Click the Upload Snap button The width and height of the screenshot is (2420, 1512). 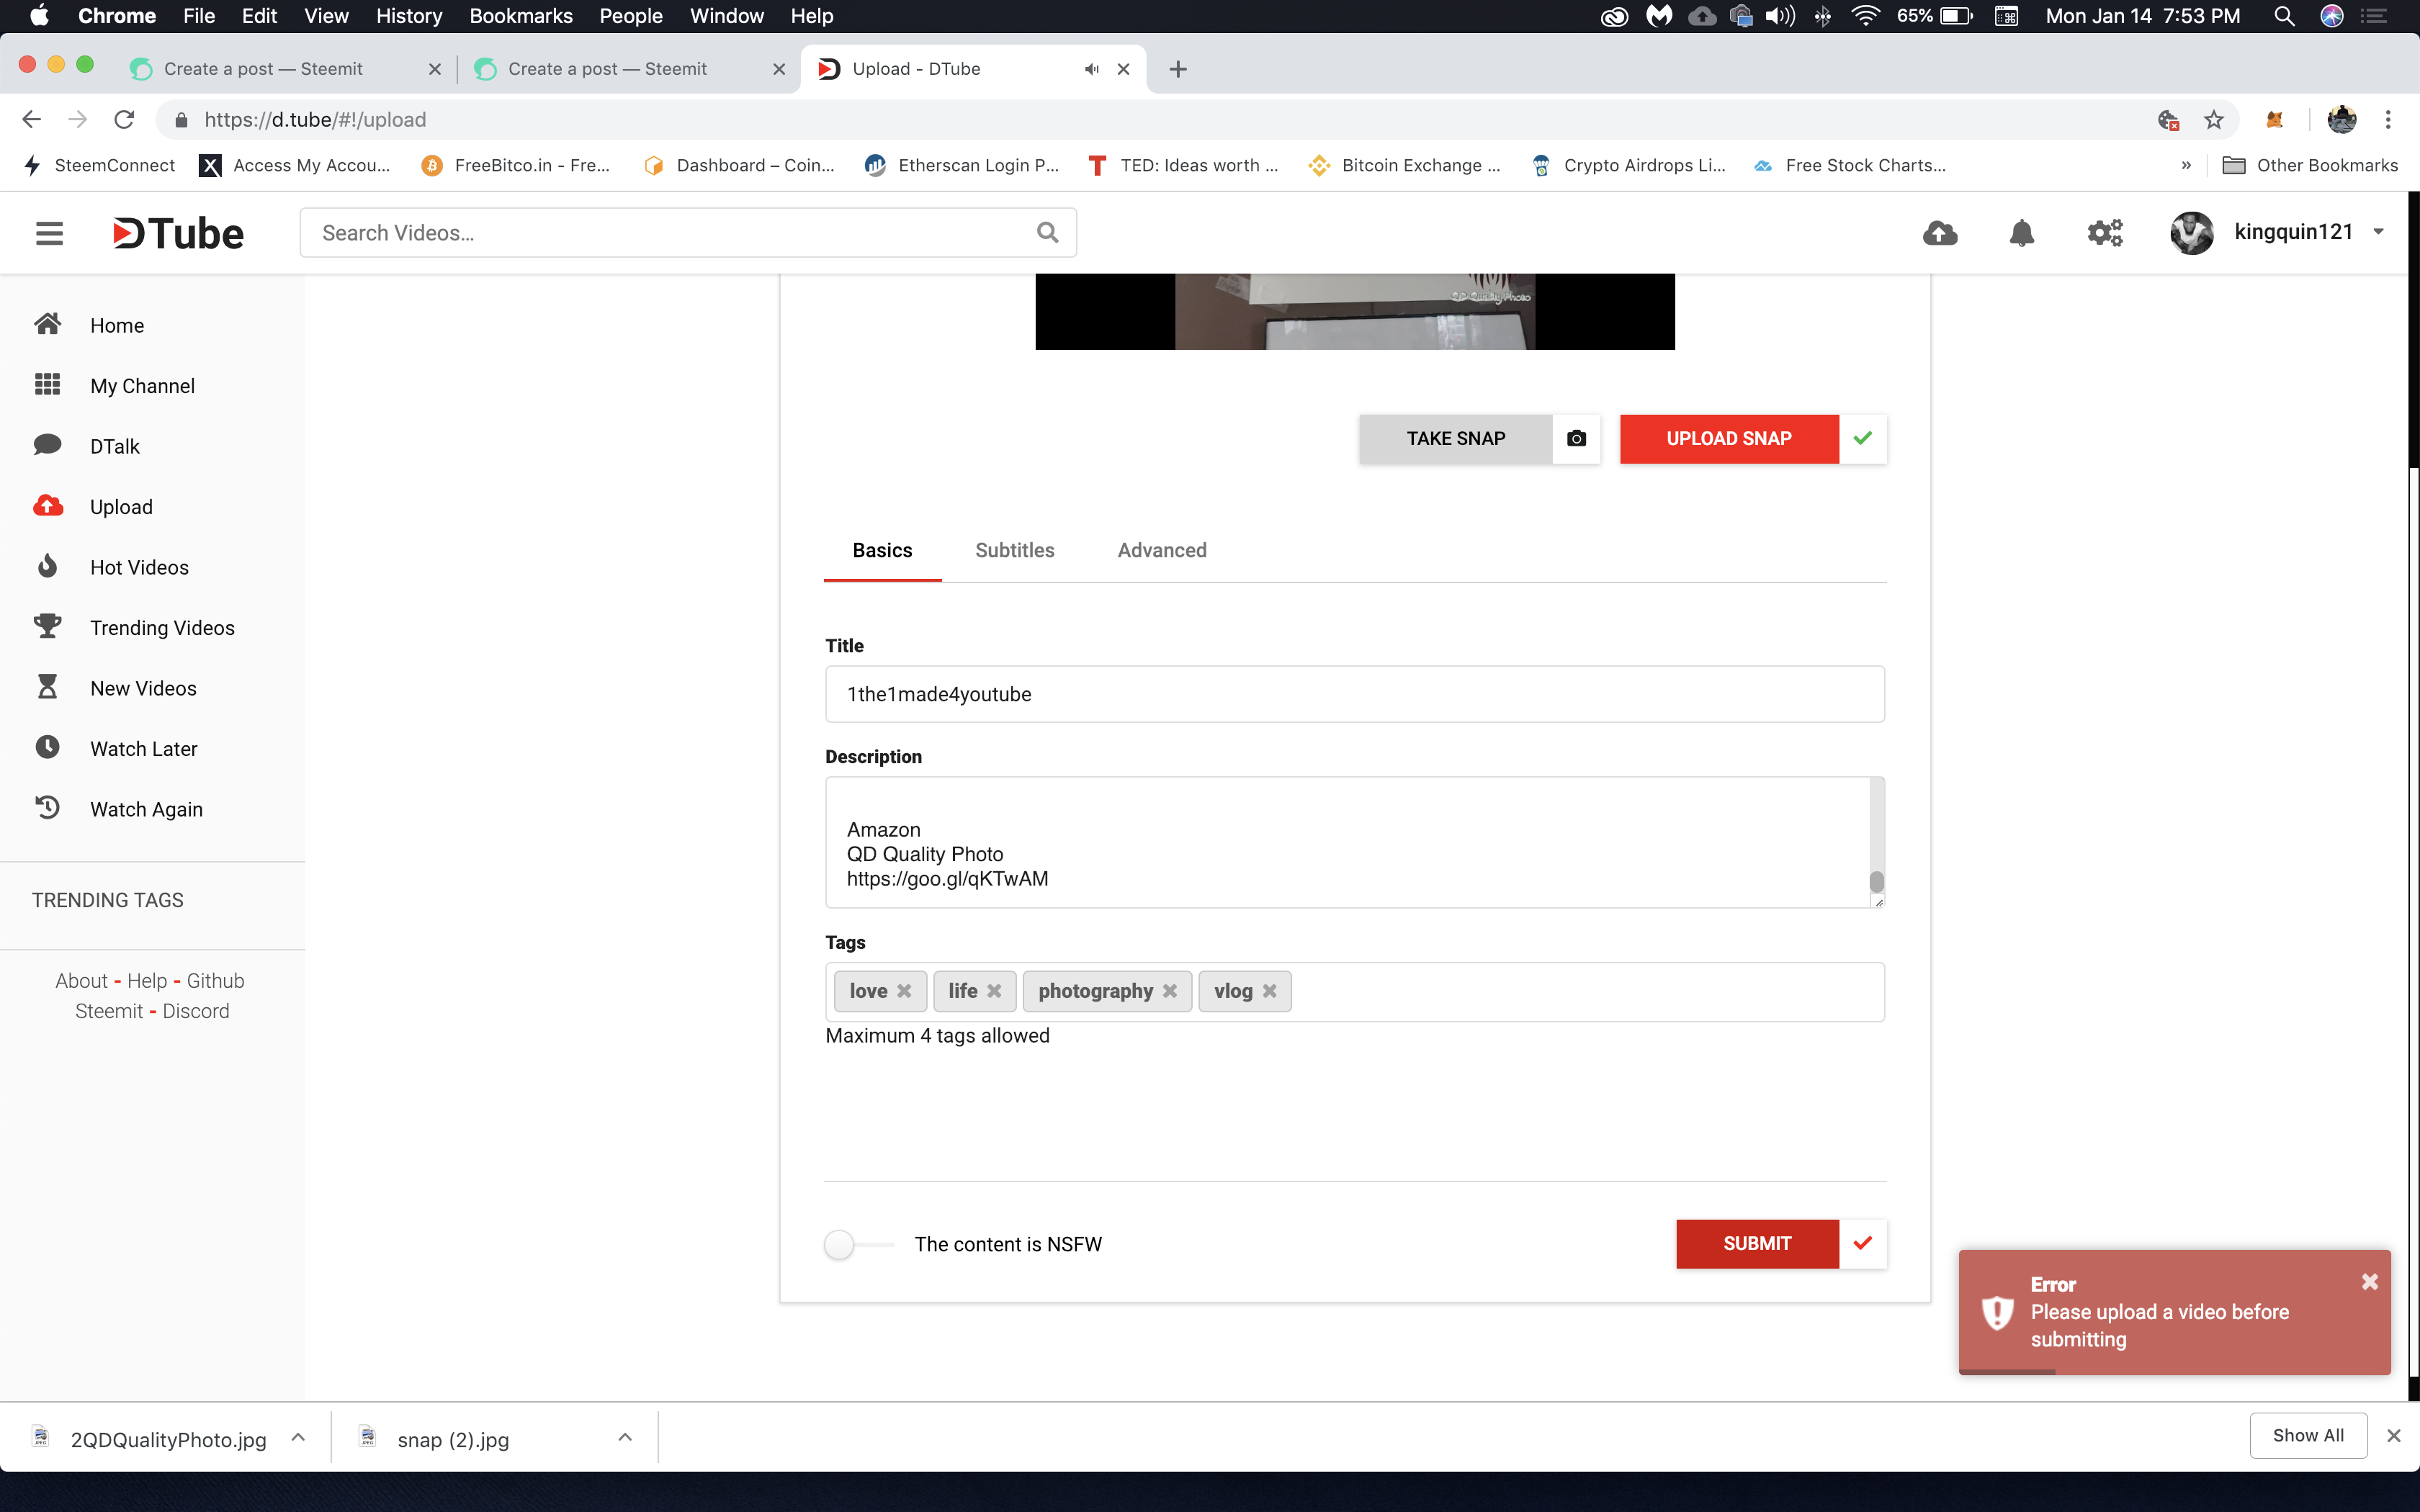click(1728, 439)
